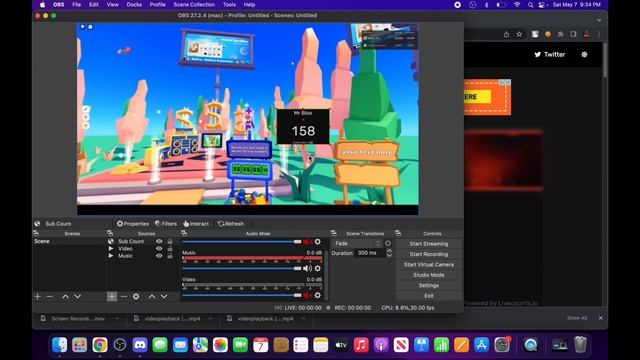Pop out the Audio Mixer dock icon

(184, 233)
